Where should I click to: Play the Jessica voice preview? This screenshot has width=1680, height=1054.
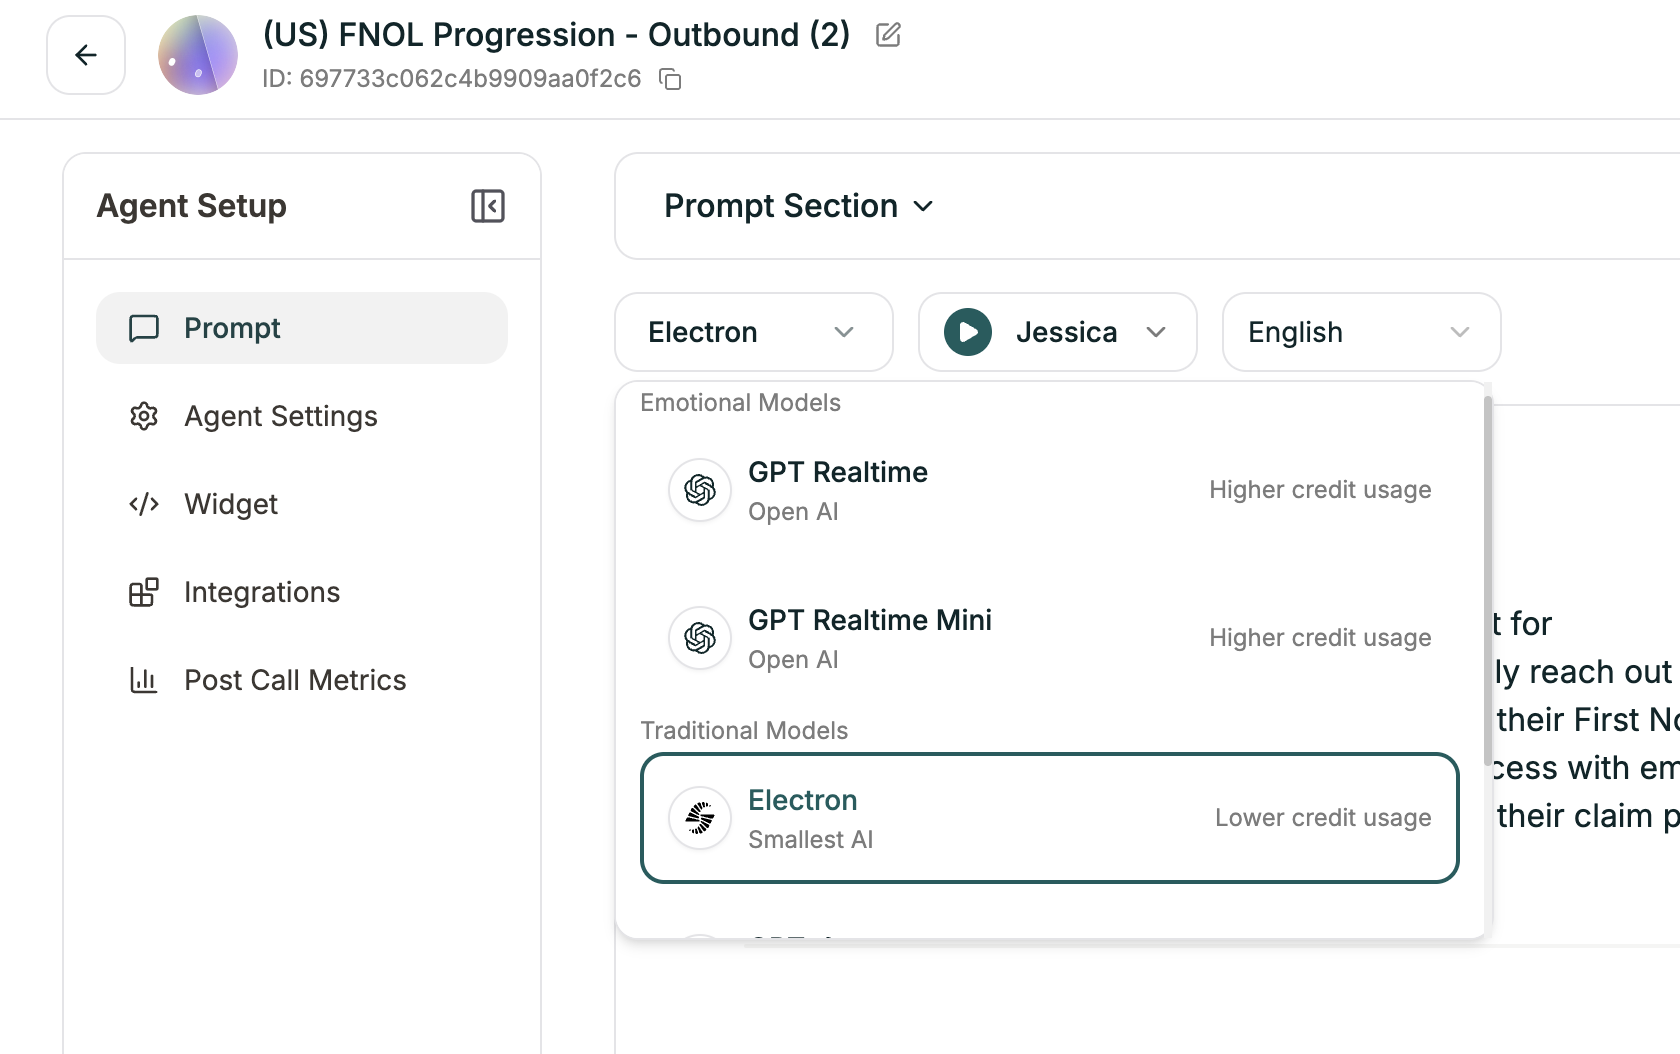967,332
